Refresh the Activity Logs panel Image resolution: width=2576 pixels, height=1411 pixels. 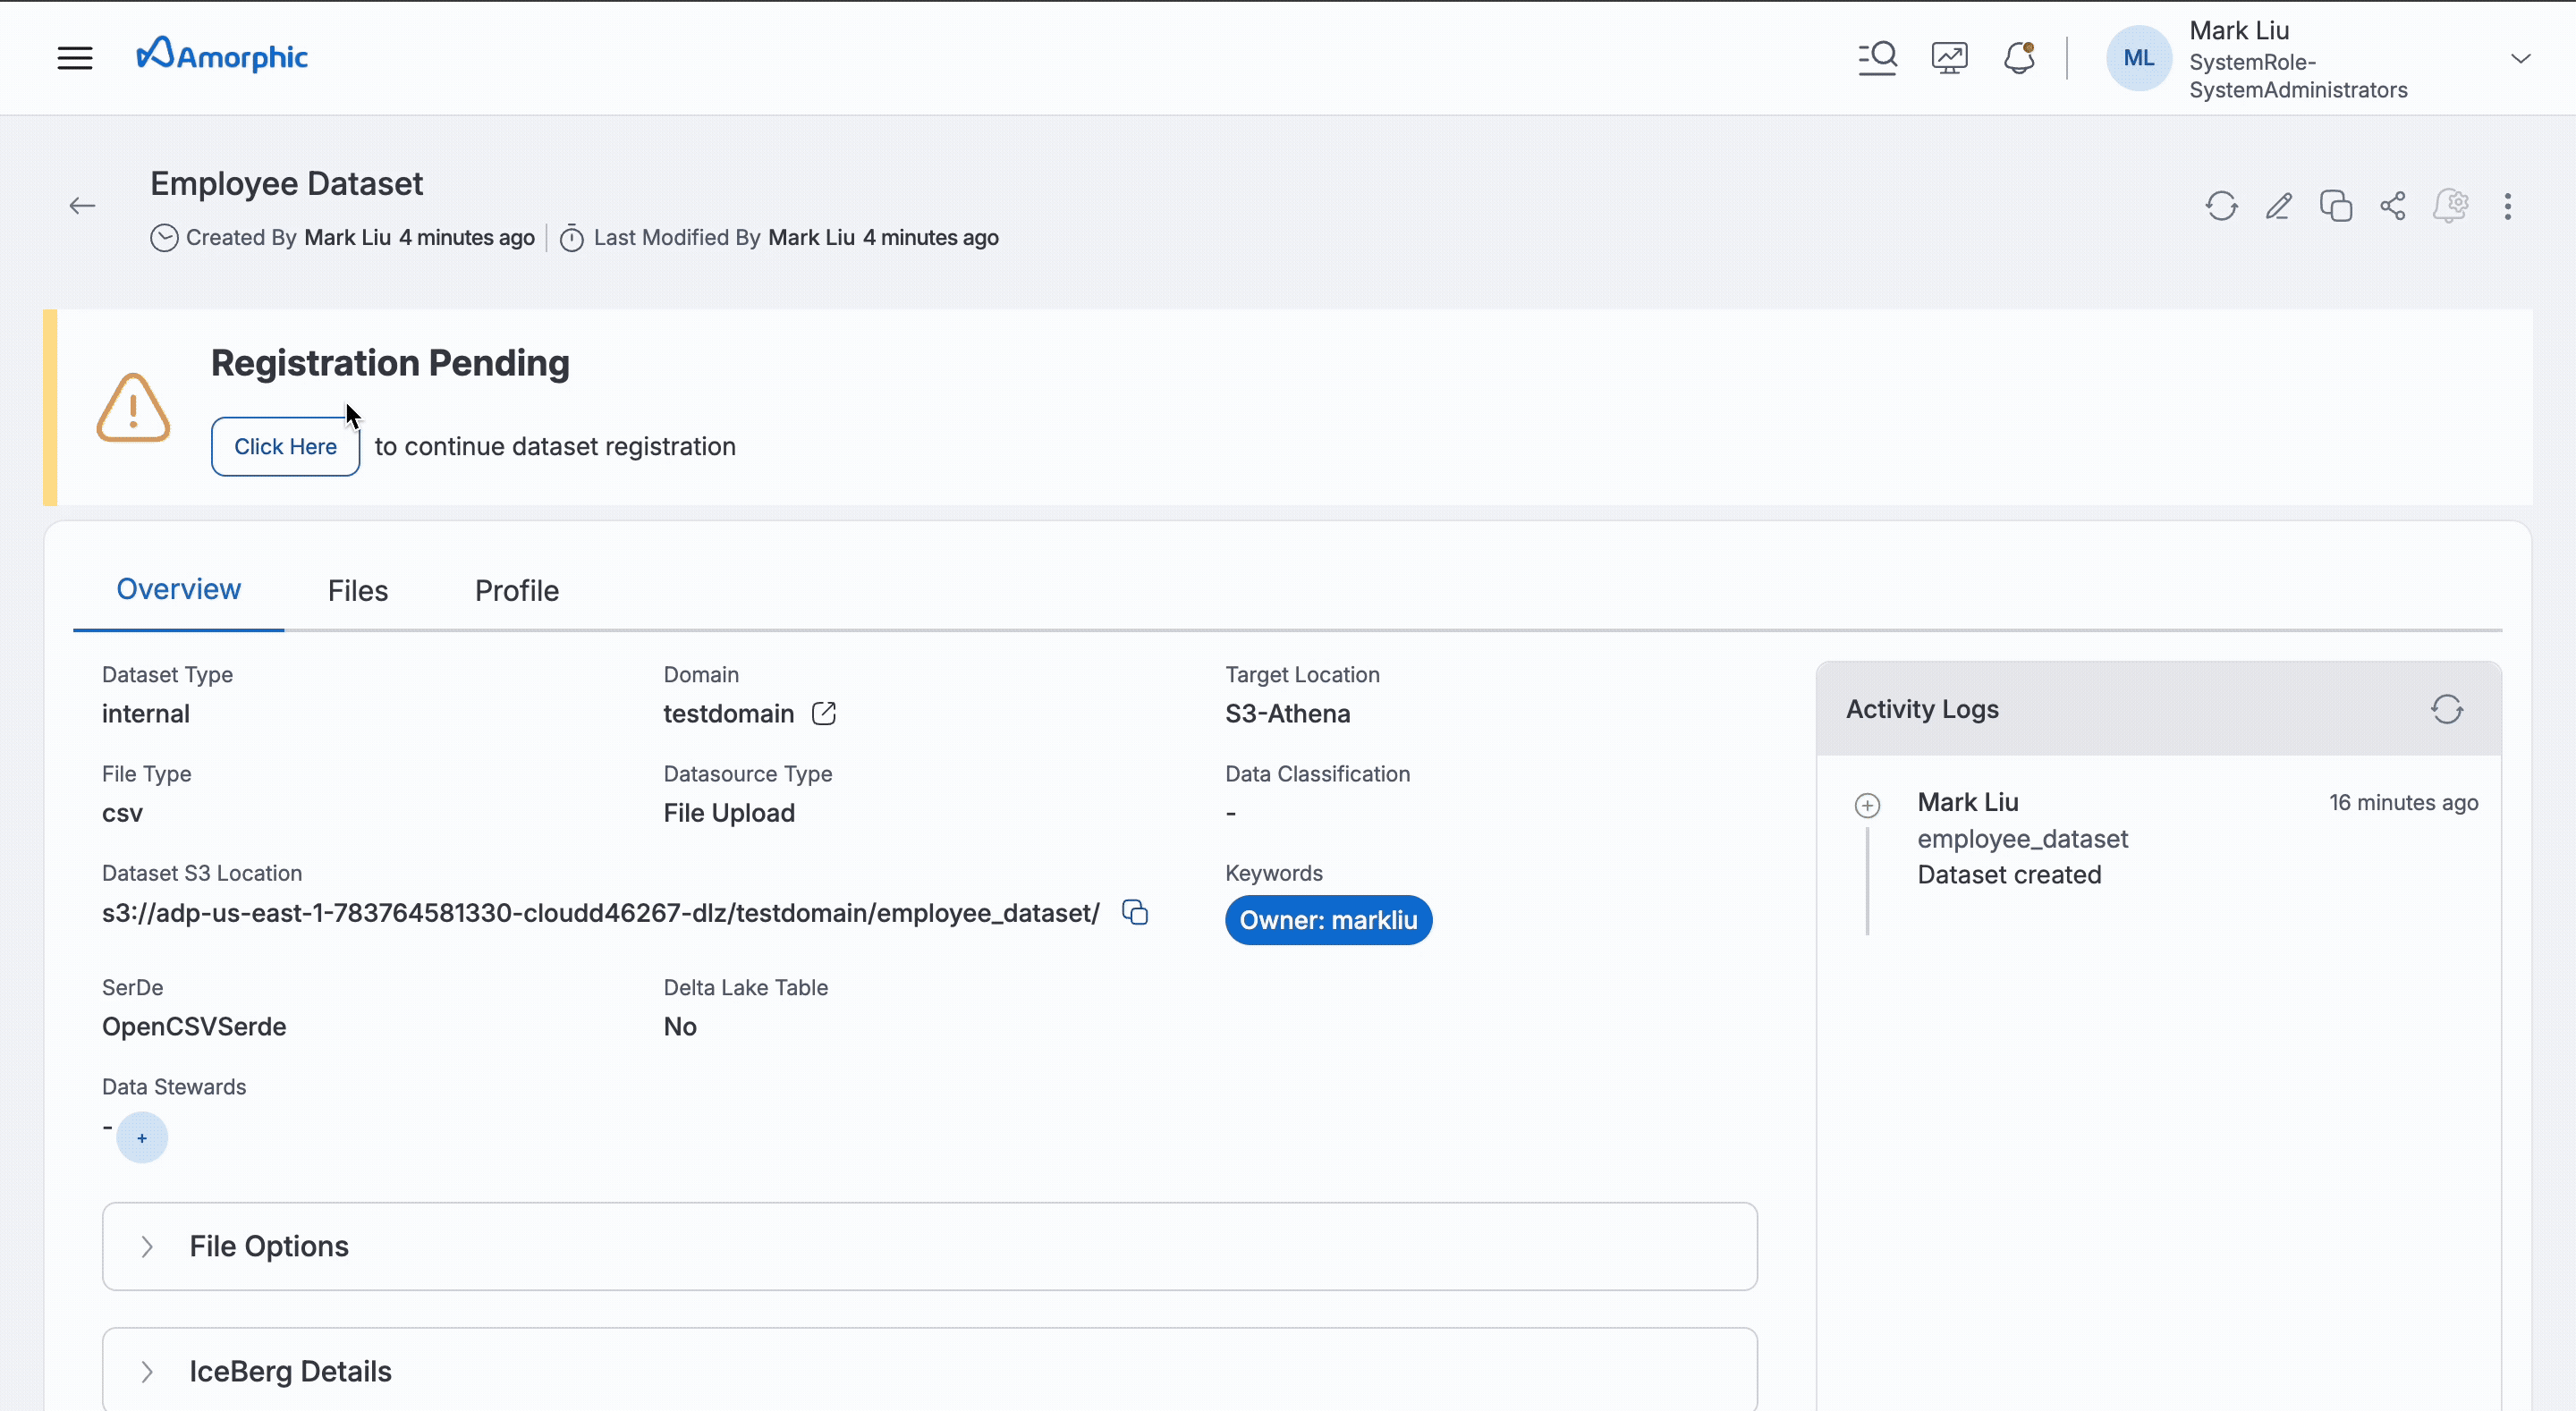tap(2447, 708)
